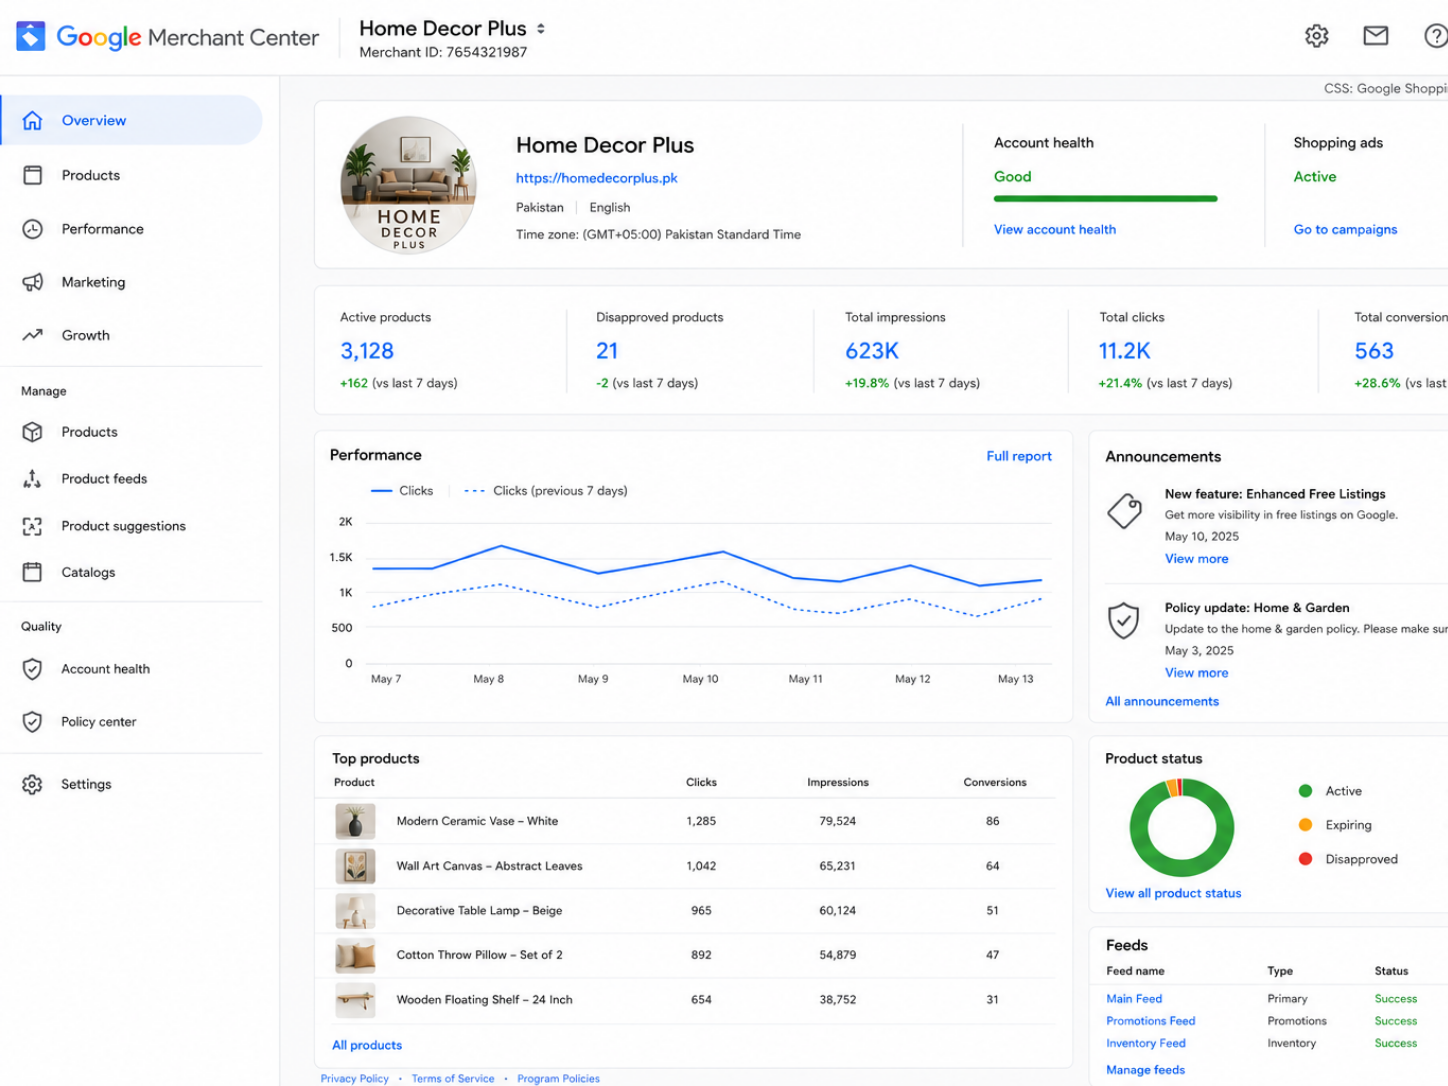Toggle the Clicks series in the chart legend
The image size is (1448, 1086).
pos(402,491)
